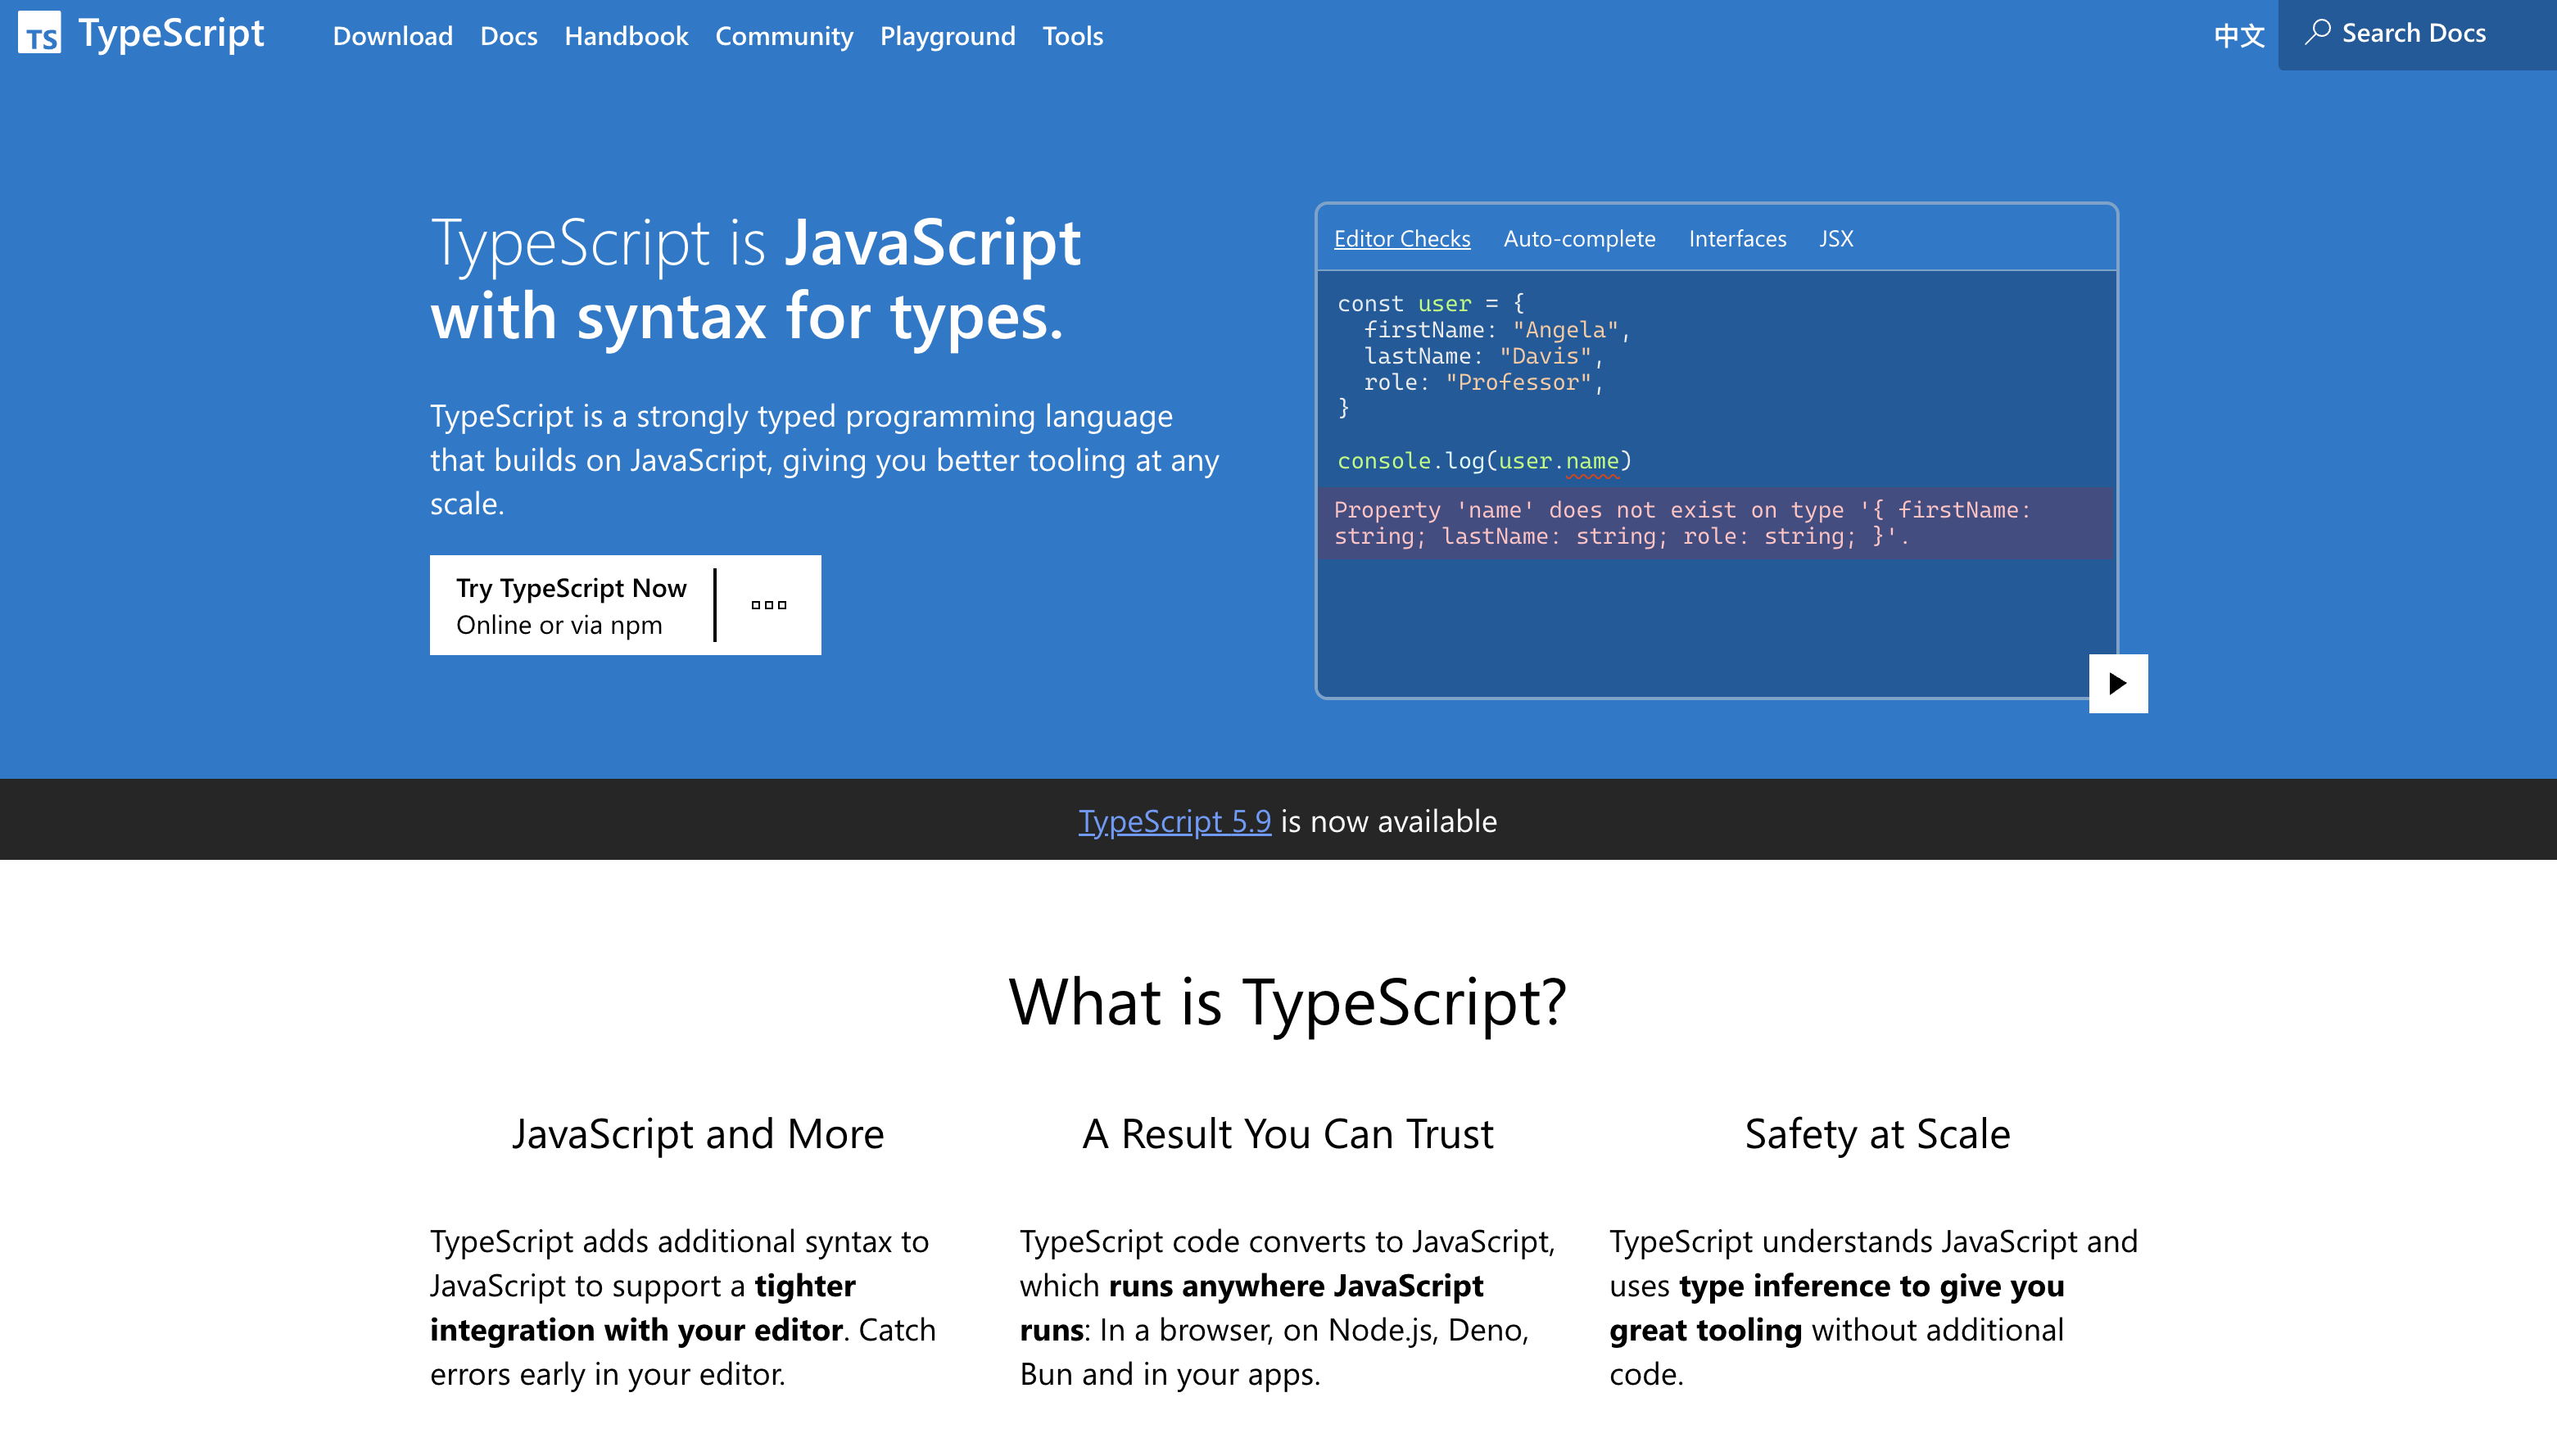2557x1456 pixels.
Task: Open the Tools menu item
Action: click(1071, 36)
